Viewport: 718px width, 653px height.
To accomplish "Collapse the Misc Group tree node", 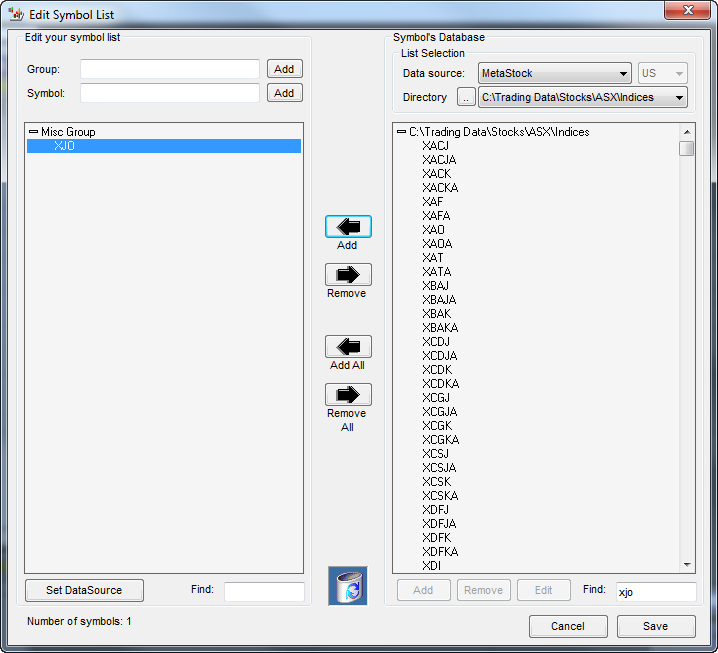I will 33,132.
